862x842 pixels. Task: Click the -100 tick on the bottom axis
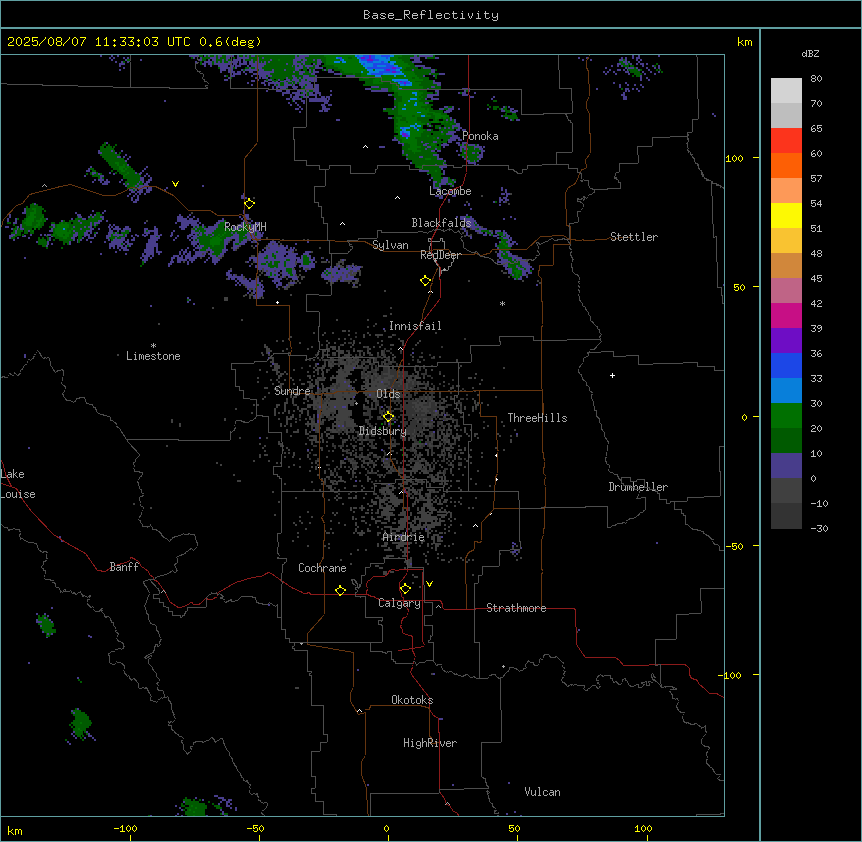(125, 828)
